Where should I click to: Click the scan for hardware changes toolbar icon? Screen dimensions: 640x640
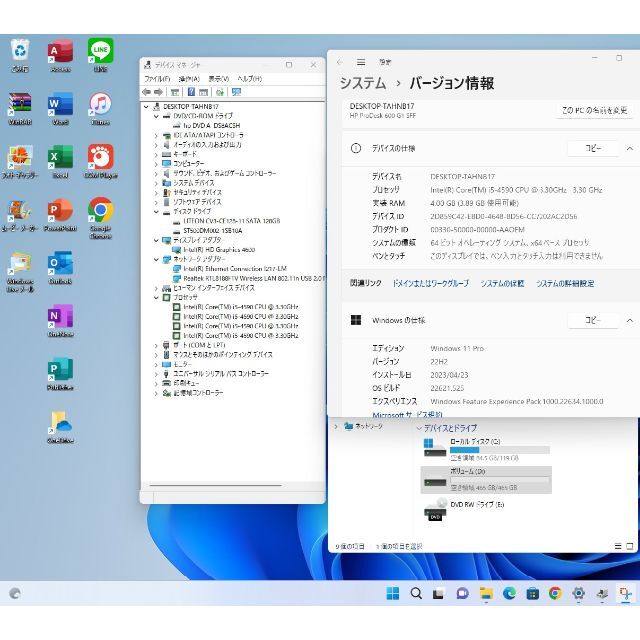pyautogui.click(x=236, y=92)
